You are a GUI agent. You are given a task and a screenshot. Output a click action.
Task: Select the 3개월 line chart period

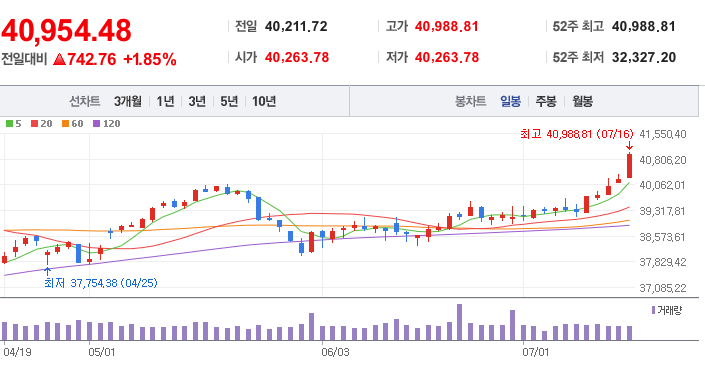click(128, 102)
